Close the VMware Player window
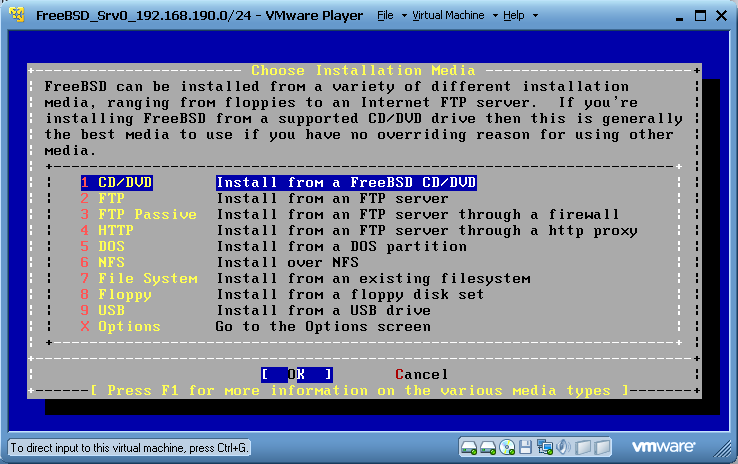Viewport: 738px width, 464px height. (722, 16)
